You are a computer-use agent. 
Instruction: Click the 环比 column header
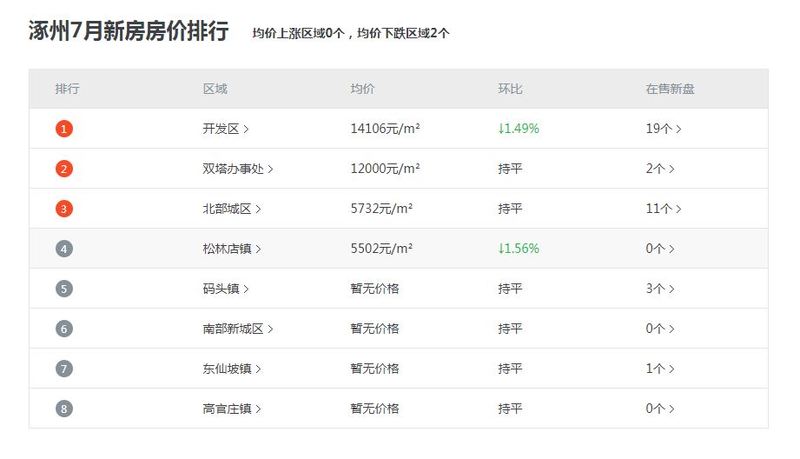pyautogui.click(x=510, y=89)
